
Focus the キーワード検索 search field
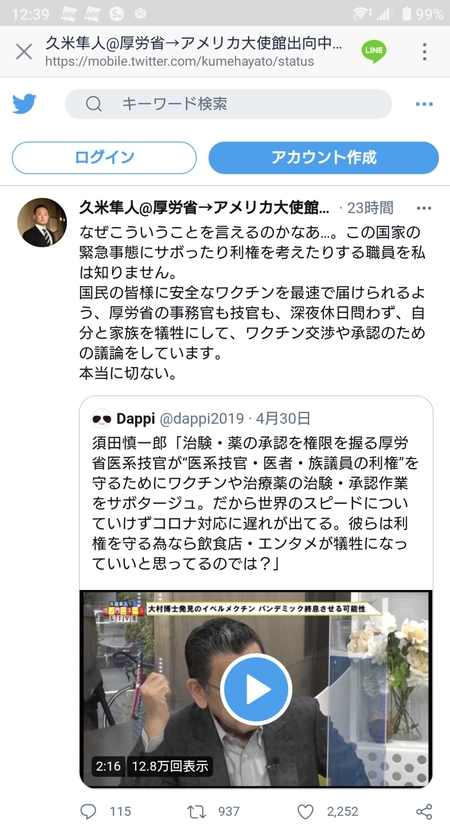pos(228,104)
